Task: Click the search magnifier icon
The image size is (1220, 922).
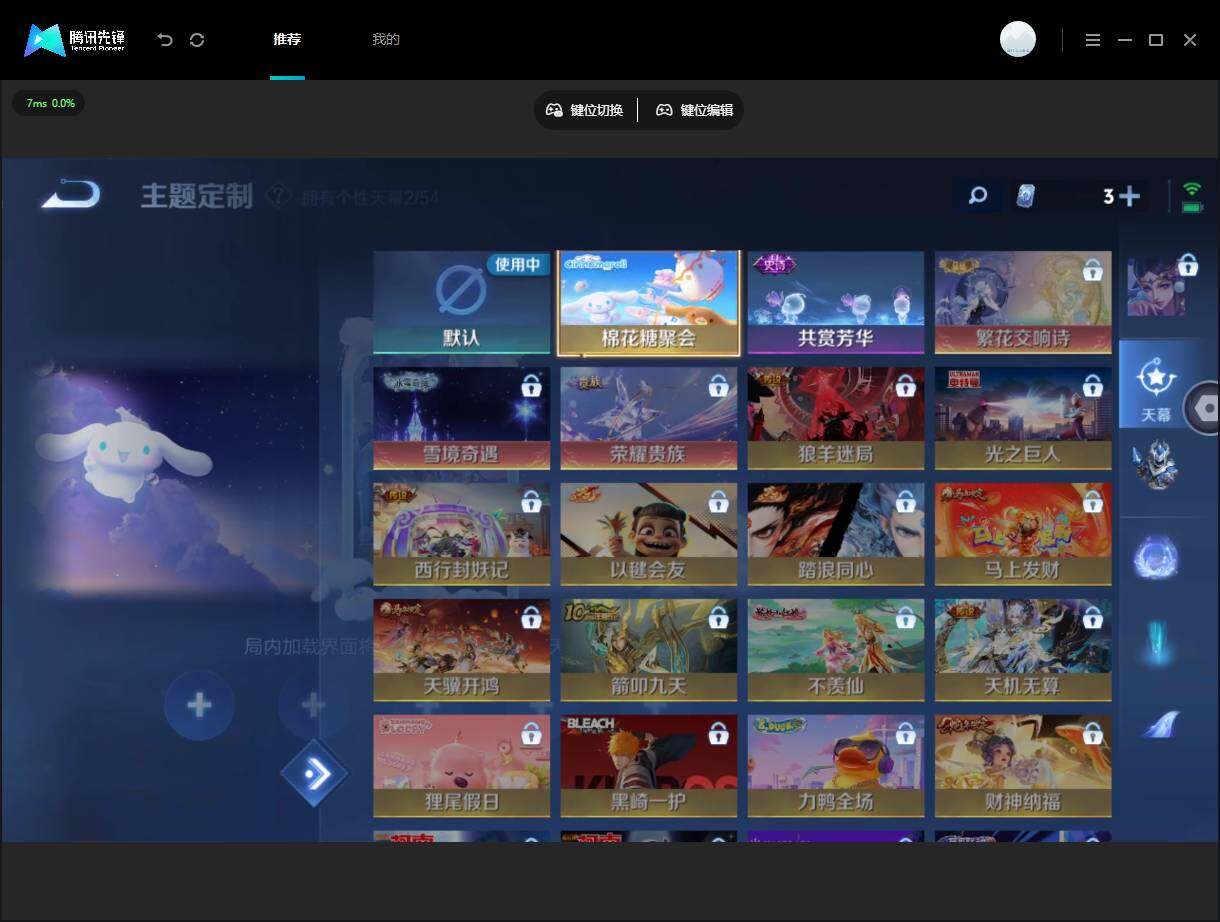Action: [978, 196]
